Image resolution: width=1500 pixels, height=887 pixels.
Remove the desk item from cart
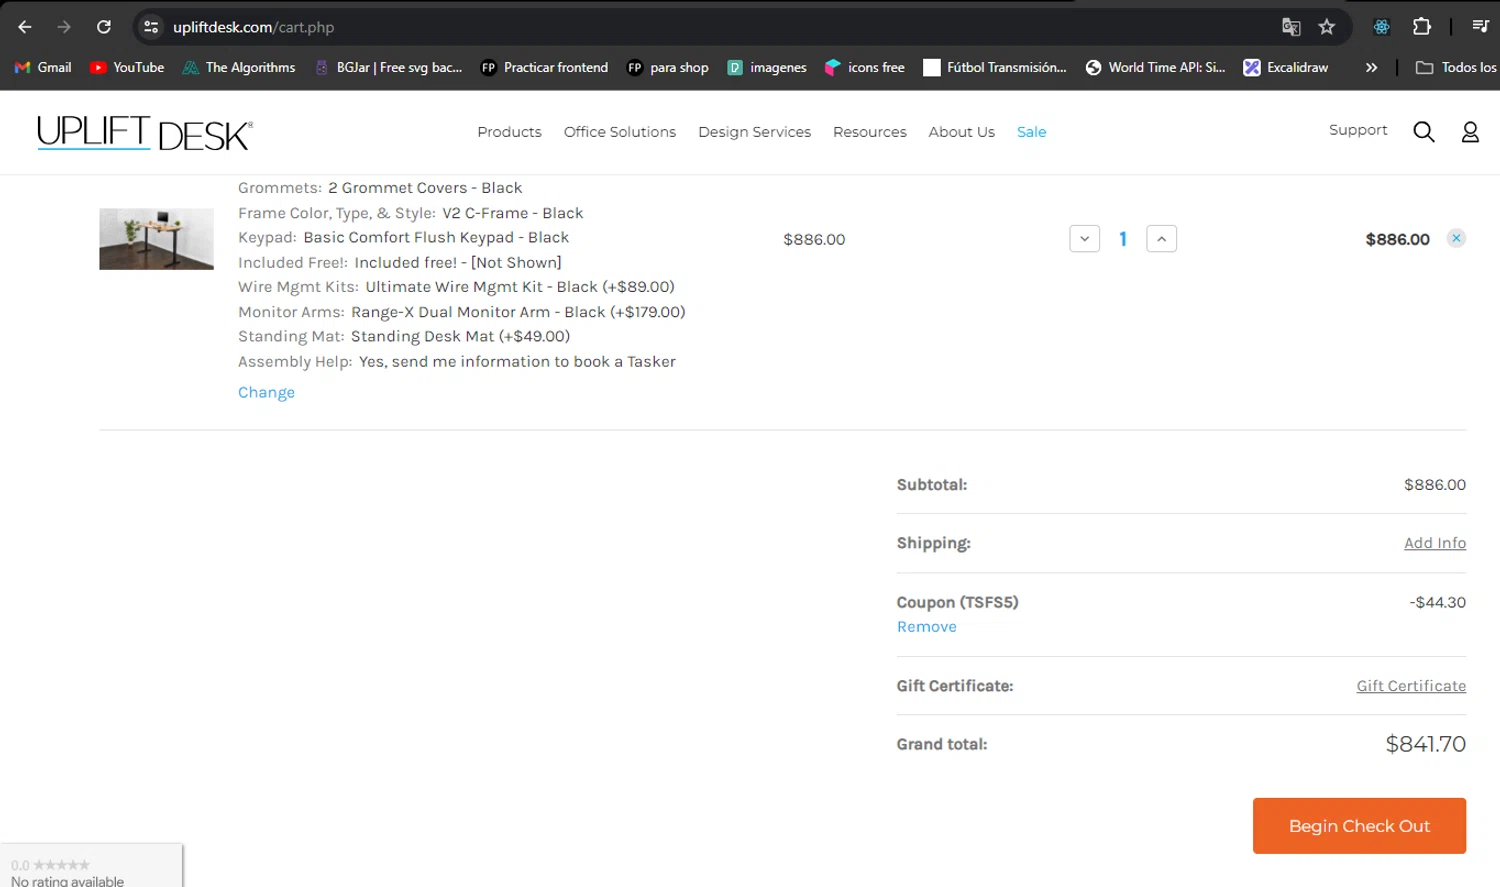(1456, 238)
